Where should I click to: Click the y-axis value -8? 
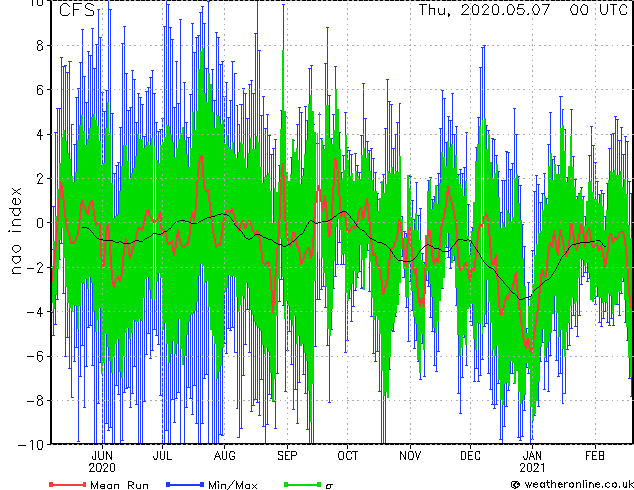coord(35,401)
